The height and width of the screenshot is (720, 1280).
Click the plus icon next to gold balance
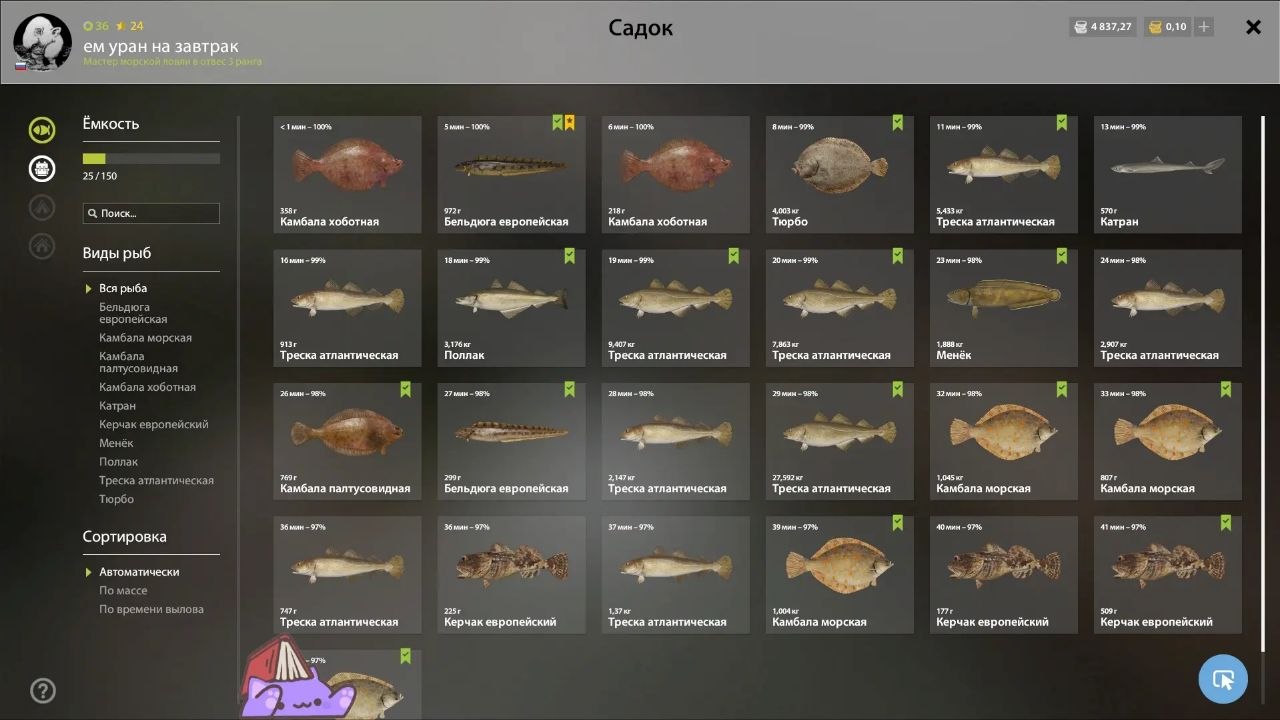tap(1204, 27)
